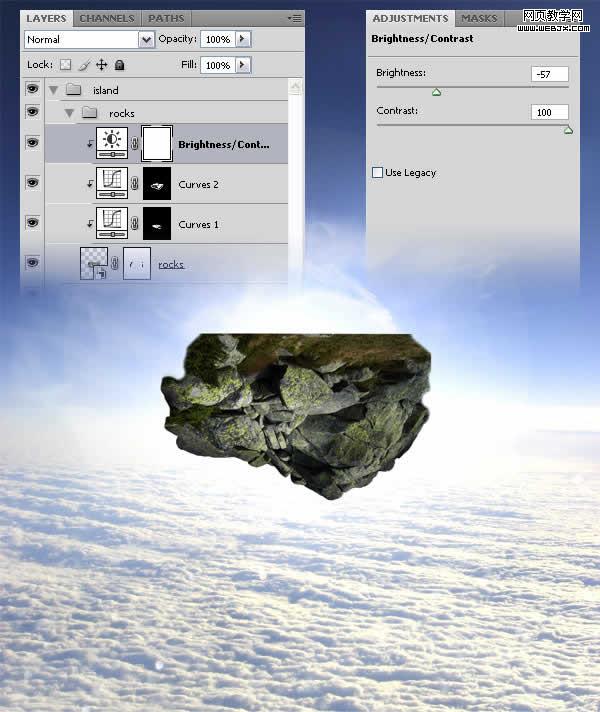600x712 pixels.
Task: Toggle lock transparent pixels icon
Action: 66,65
